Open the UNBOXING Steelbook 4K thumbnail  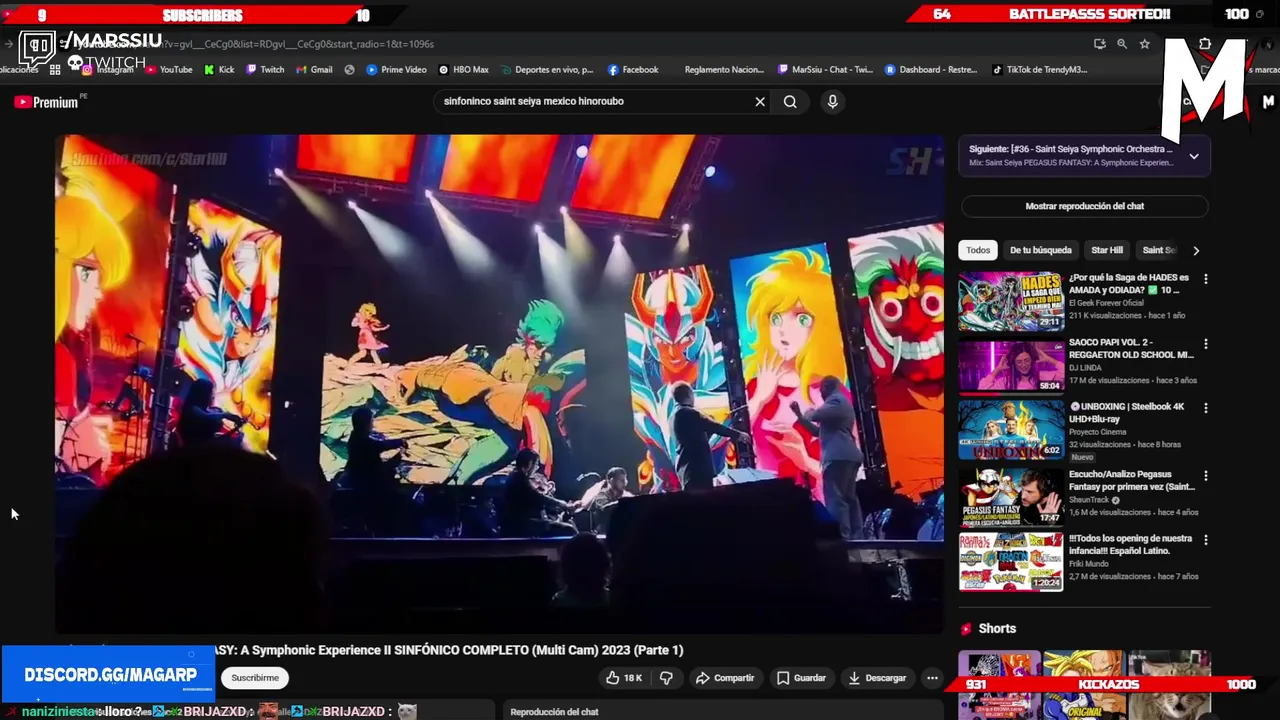point(1011,429)
